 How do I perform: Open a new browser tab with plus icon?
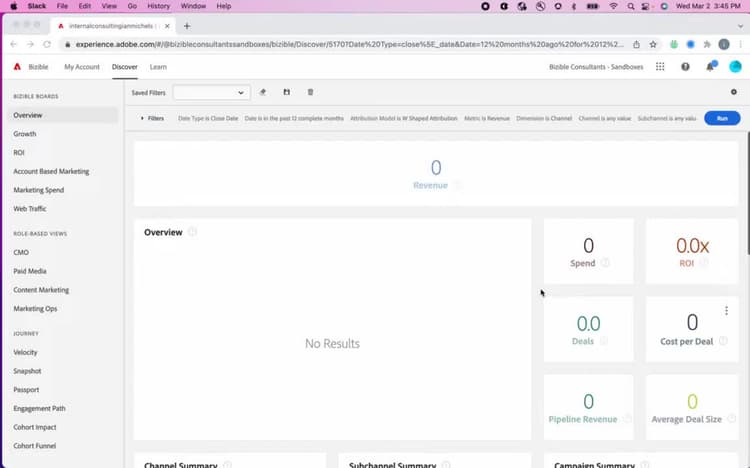[187, 26]
